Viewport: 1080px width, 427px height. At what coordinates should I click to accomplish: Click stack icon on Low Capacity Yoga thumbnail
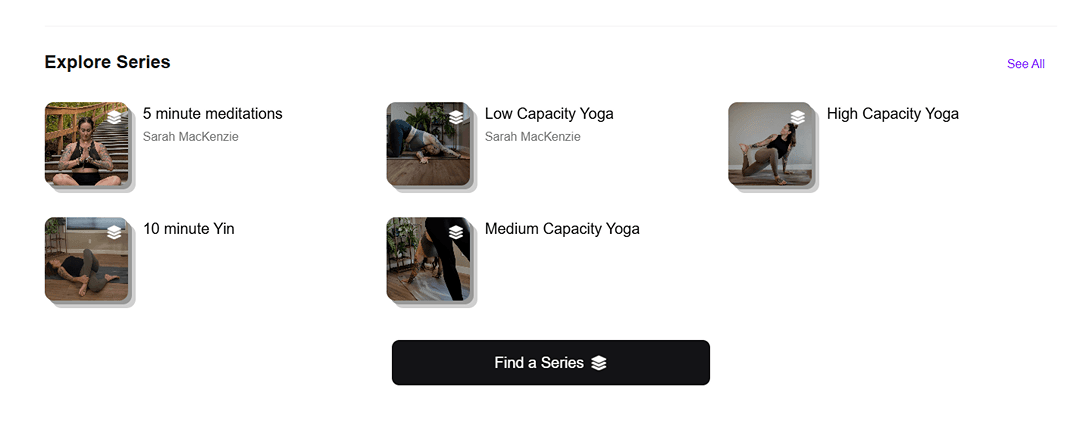[456, 117]
